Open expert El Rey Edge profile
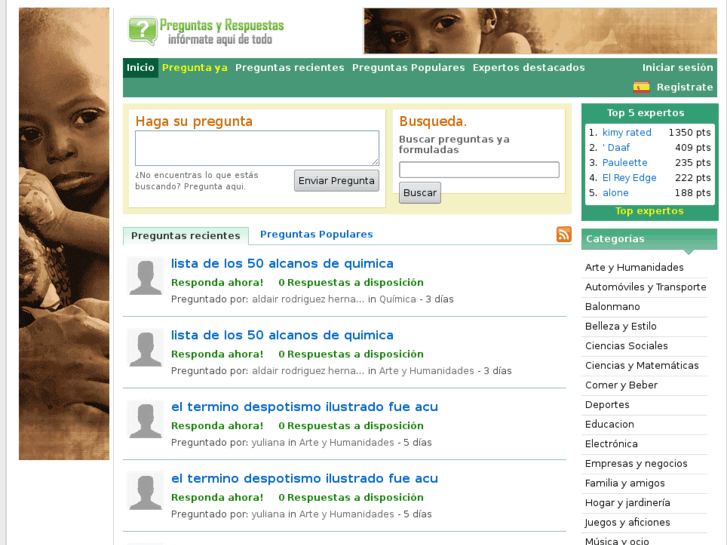Screen dimensions: 727x545 click(629, 178)
